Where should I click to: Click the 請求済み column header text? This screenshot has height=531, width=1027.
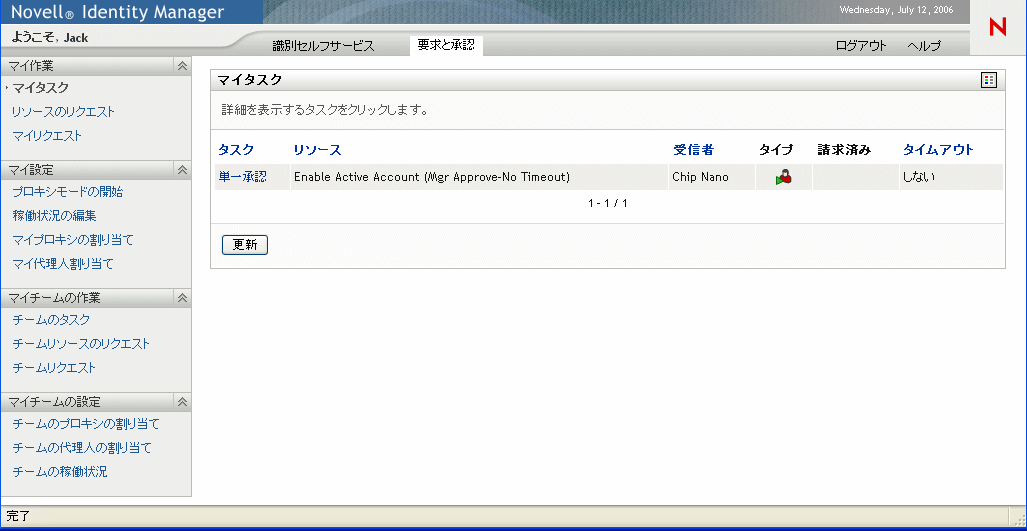point(844,149)
